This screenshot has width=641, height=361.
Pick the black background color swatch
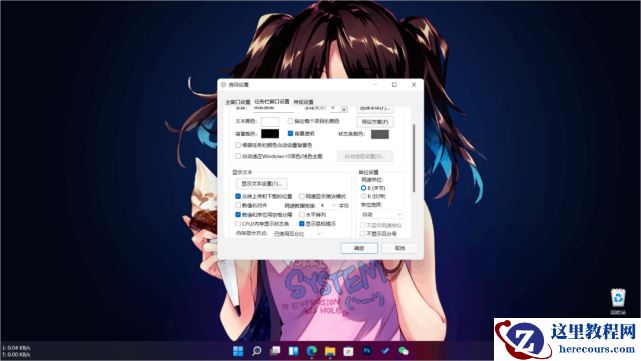pyautogui.click(x=270, y=134)
